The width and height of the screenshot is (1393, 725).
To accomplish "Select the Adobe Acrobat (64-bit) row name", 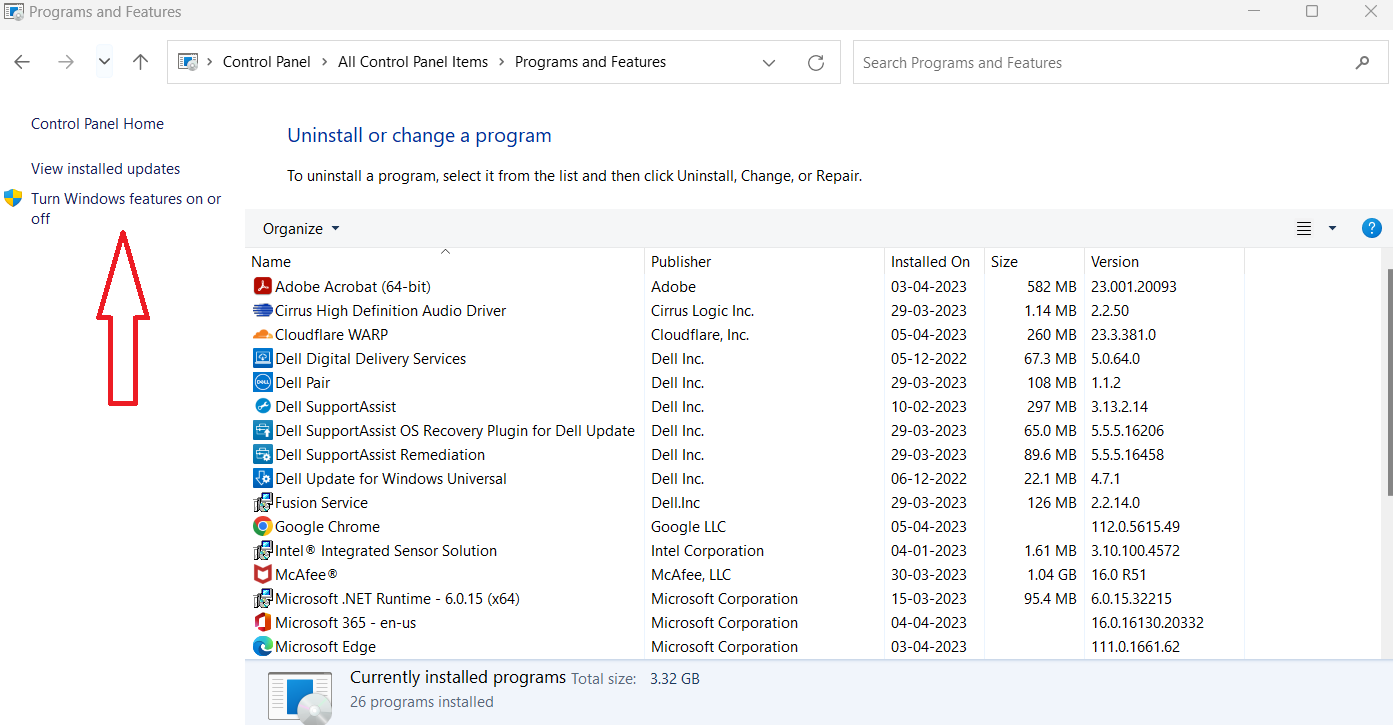I will point(353,287).
